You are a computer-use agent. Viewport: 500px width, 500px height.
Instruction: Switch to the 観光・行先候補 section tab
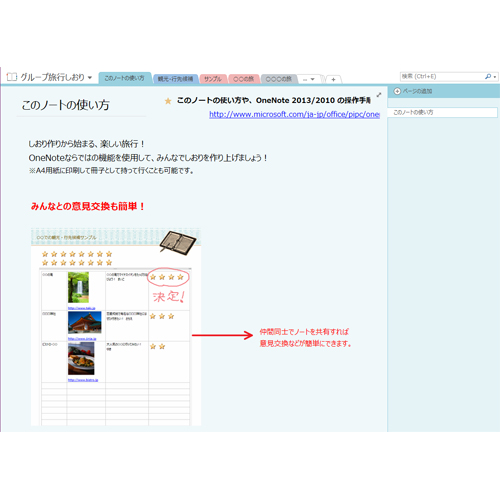click(175, 79)
